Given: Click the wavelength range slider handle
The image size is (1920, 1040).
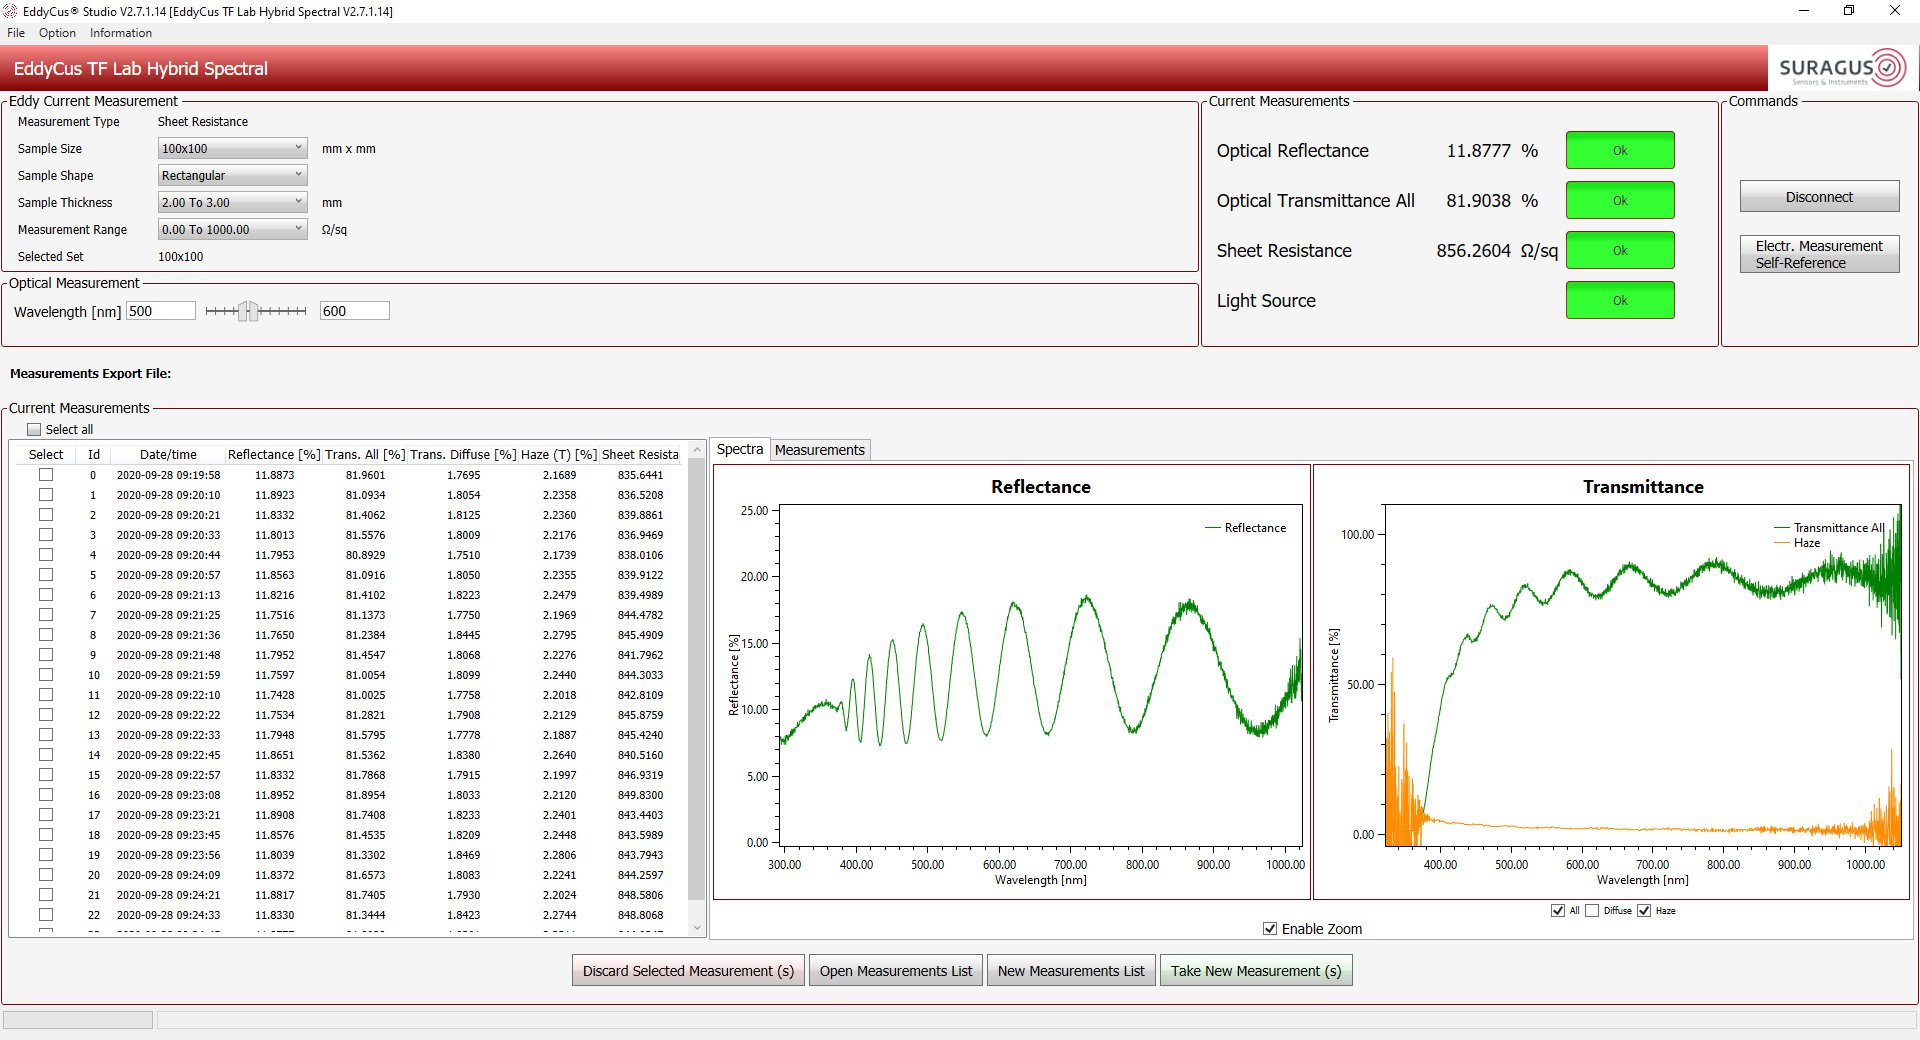Looking at the screenshot, I should (248, 311).
